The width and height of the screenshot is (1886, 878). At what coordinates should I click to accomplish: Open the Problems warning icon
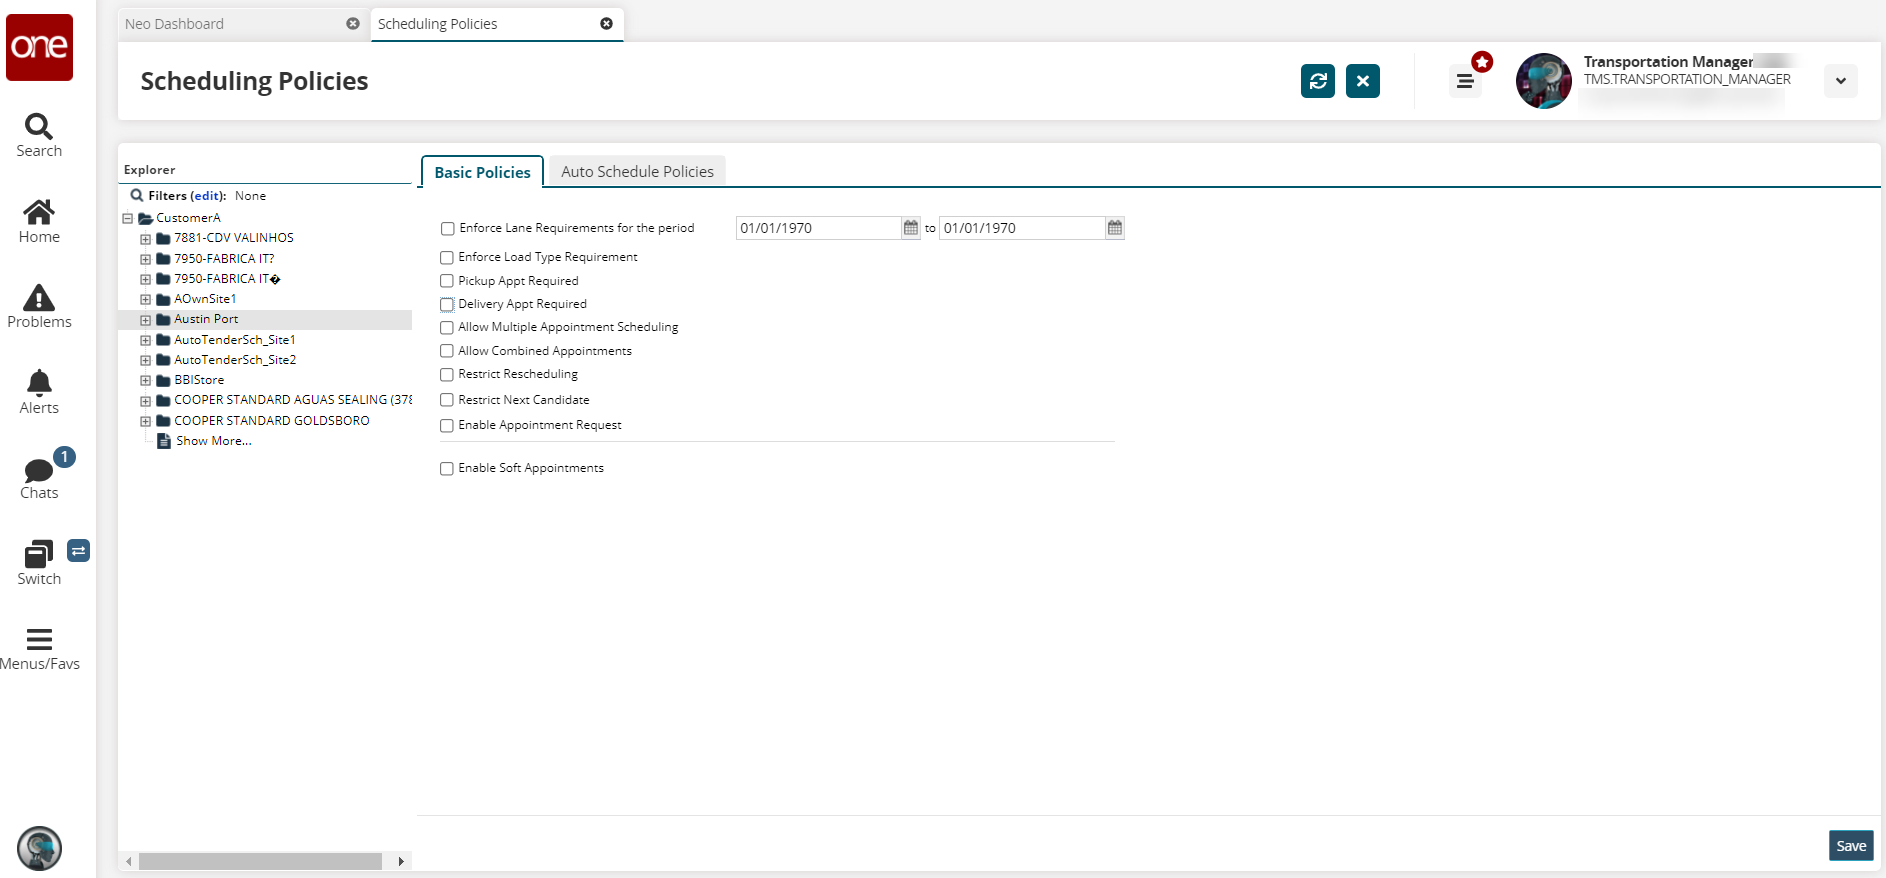(39, 297)
